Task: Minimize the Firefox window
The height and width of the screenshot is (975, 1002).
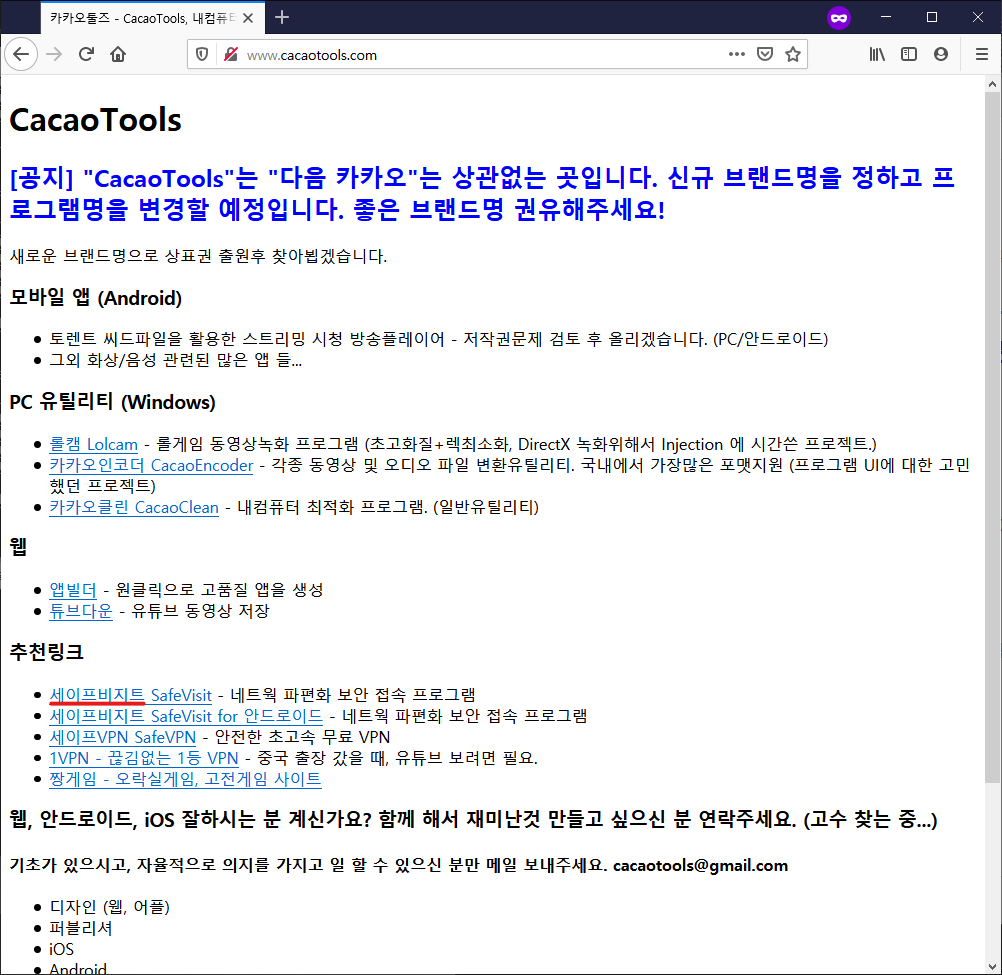Action: click(886, 17)
